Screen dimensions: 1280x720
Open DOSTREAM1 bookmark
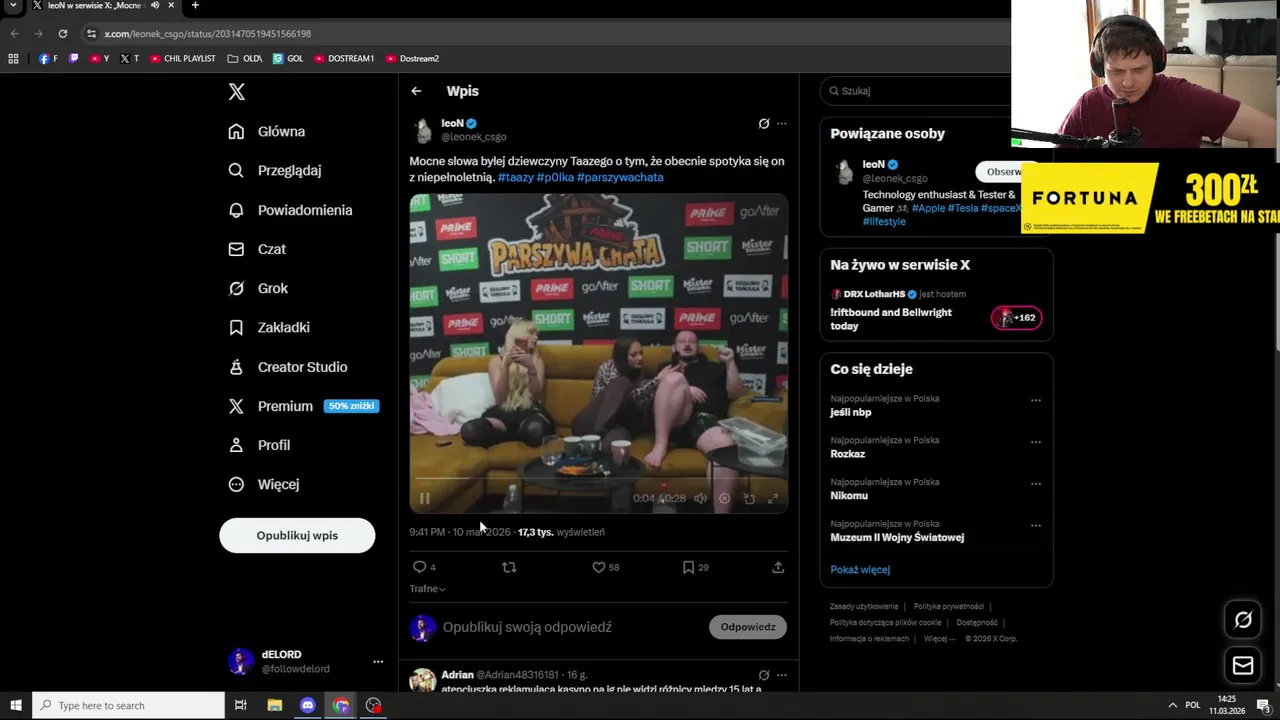[x=344, y=59]
